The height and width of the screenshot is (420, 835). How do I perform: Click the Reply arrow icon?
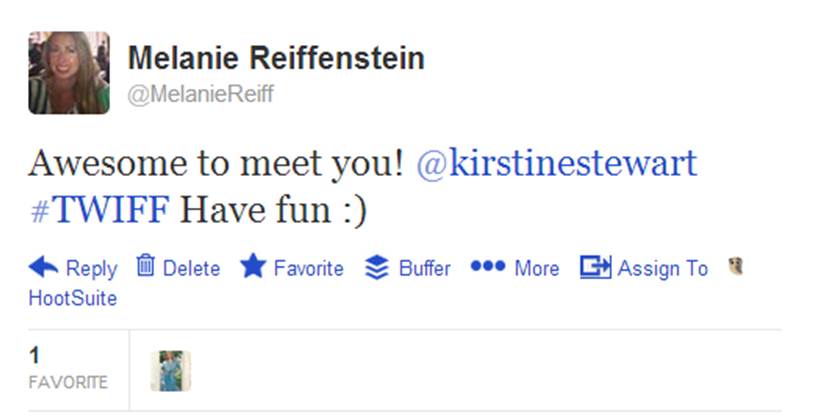(x=44, y=267)
